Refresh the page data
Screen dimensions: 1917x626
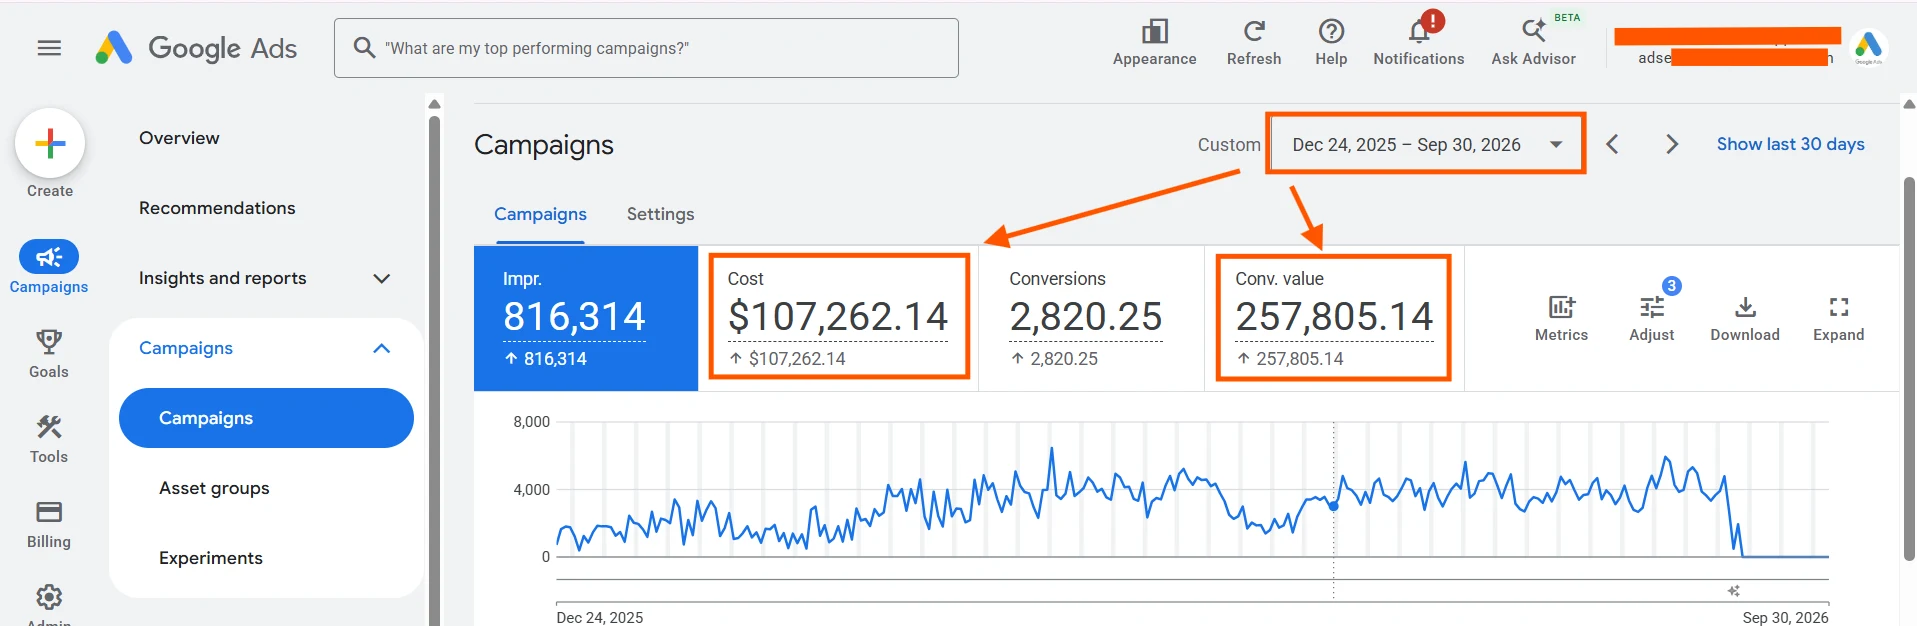1254,43
